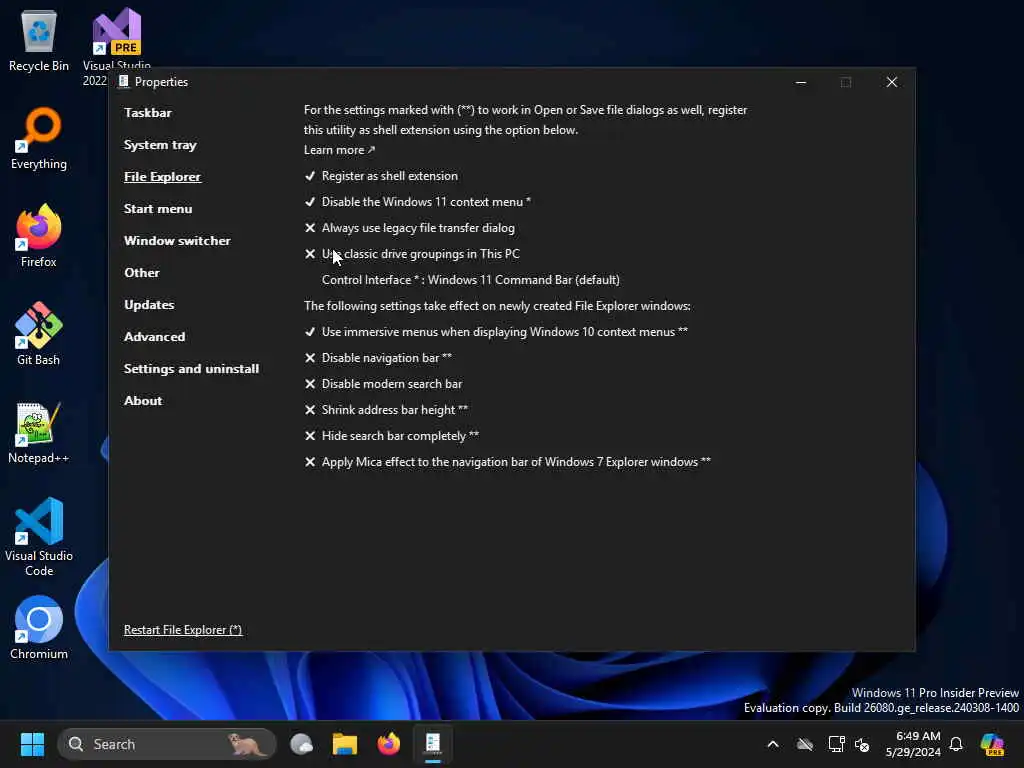
Task: Minimize the Properties window
Action: coord(801,82)
